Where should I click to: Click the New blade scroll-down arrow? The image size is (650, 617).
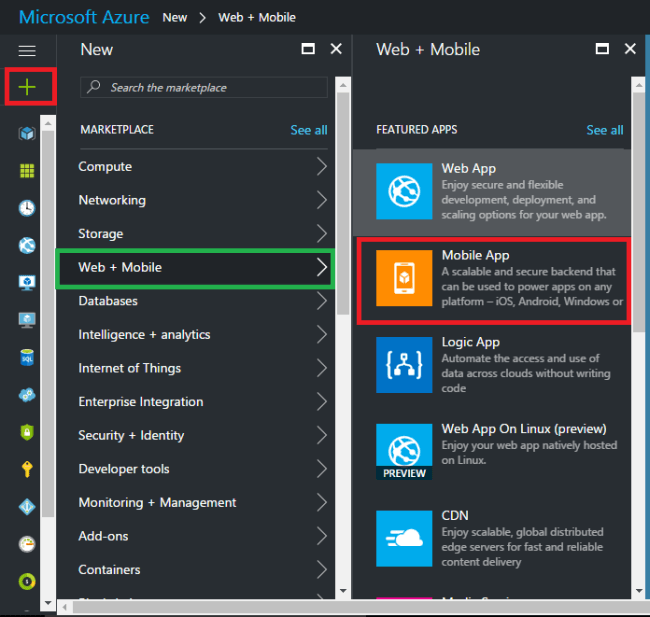(343, 590)
